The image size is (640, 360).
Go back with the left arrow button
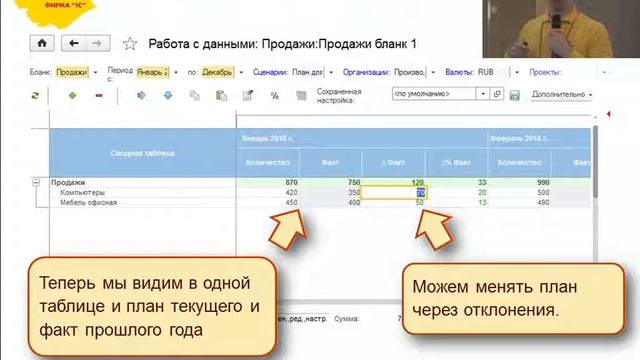(x=73, y=43)
